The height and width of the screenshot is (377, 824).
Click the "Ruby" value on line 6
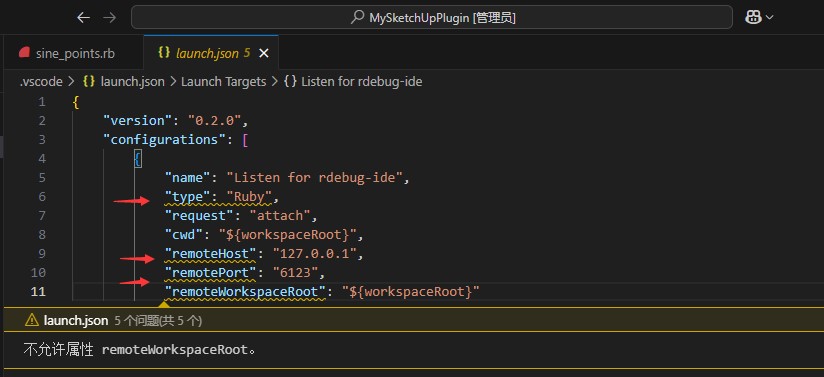(x=249, y=197)
